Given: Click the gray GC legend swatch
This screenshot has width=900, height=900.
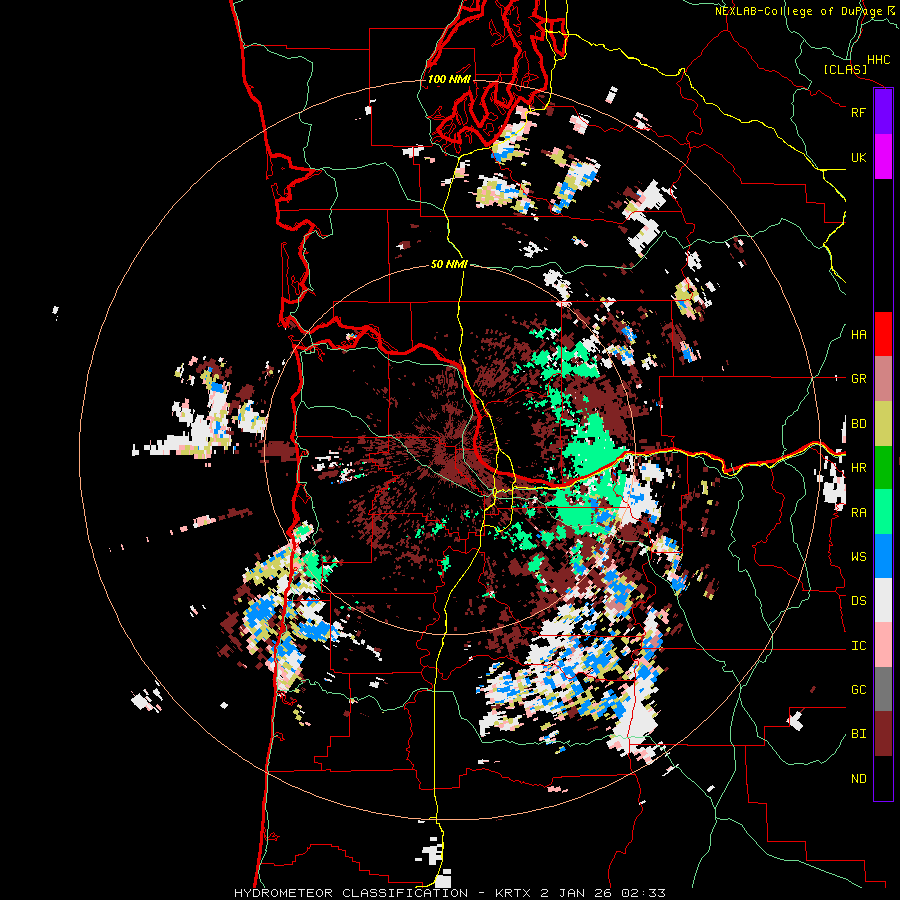Looking at the screenshot, I should point(883,689).
